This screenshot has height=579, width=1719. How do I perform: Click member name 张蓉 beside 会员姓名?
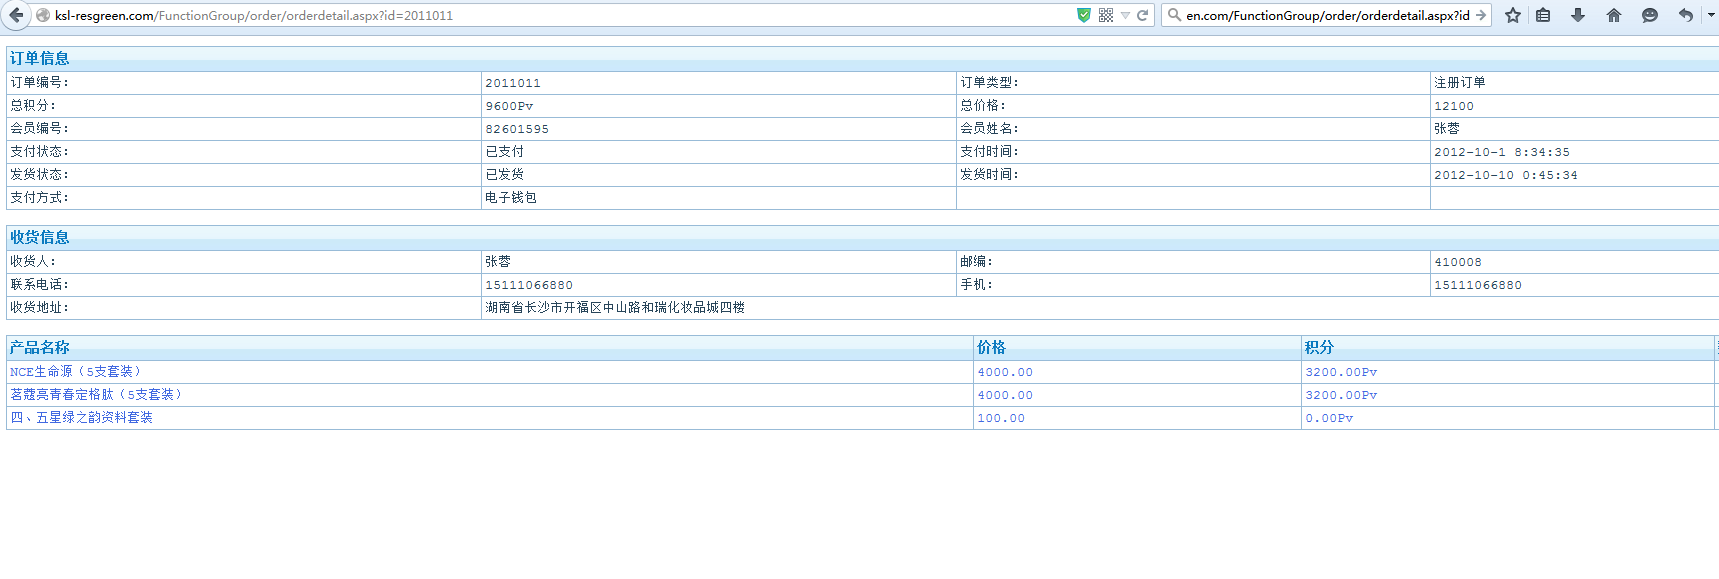point(1447,129)
